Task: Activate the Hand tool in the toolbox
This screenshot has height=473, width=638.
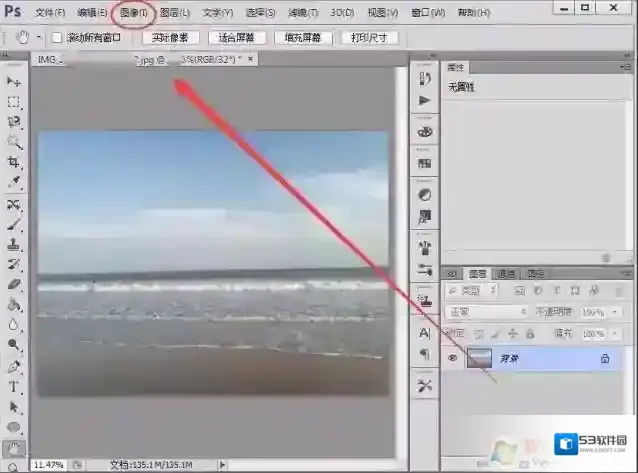Action: pos(14,447)
